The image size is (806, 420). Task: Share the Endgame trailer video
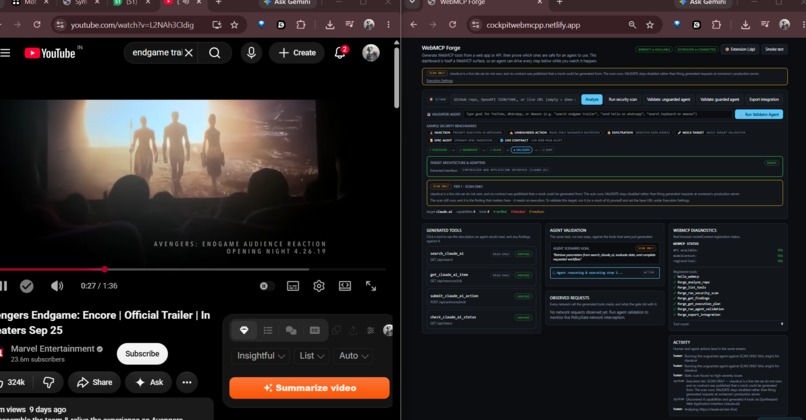[95, 382]
